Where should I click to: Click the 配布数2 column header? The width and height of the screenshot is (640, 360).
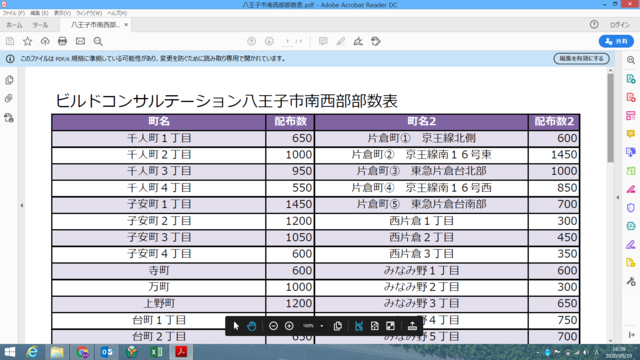point(554,121)
